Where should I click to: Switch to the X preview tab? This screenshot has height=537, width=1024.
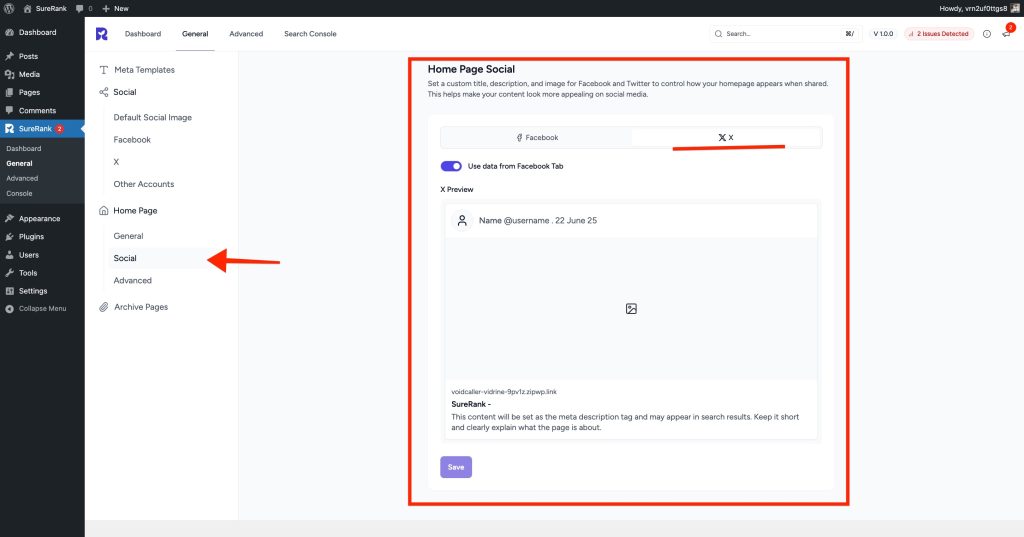coord(726,138)
